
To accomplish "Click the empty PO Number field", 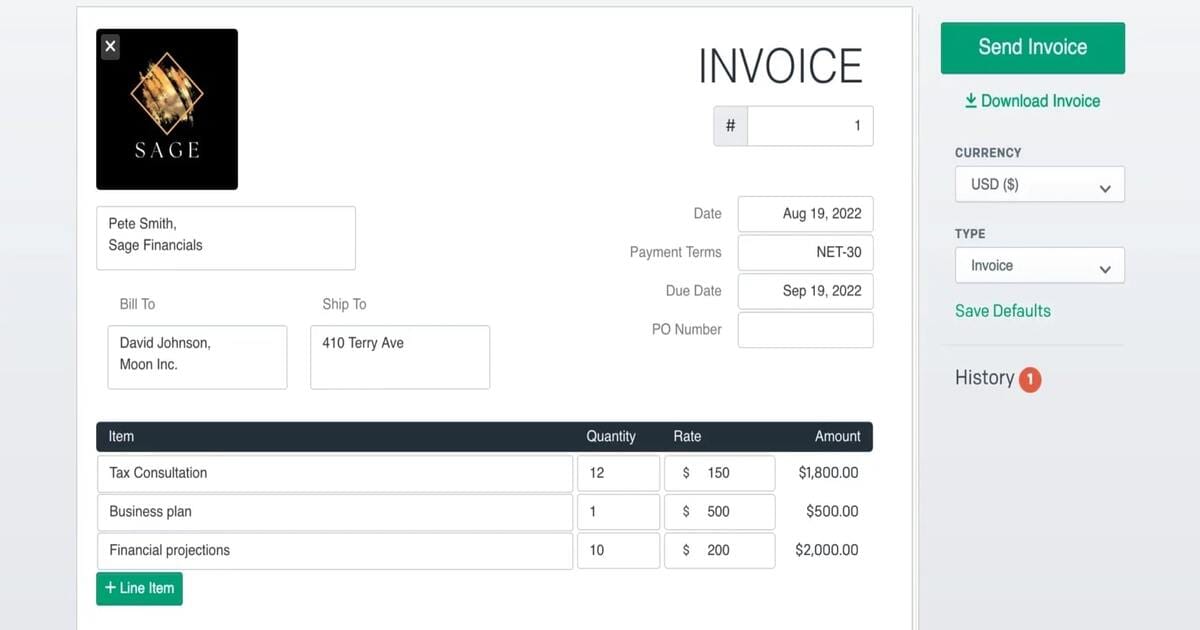I will pos(806,330).
